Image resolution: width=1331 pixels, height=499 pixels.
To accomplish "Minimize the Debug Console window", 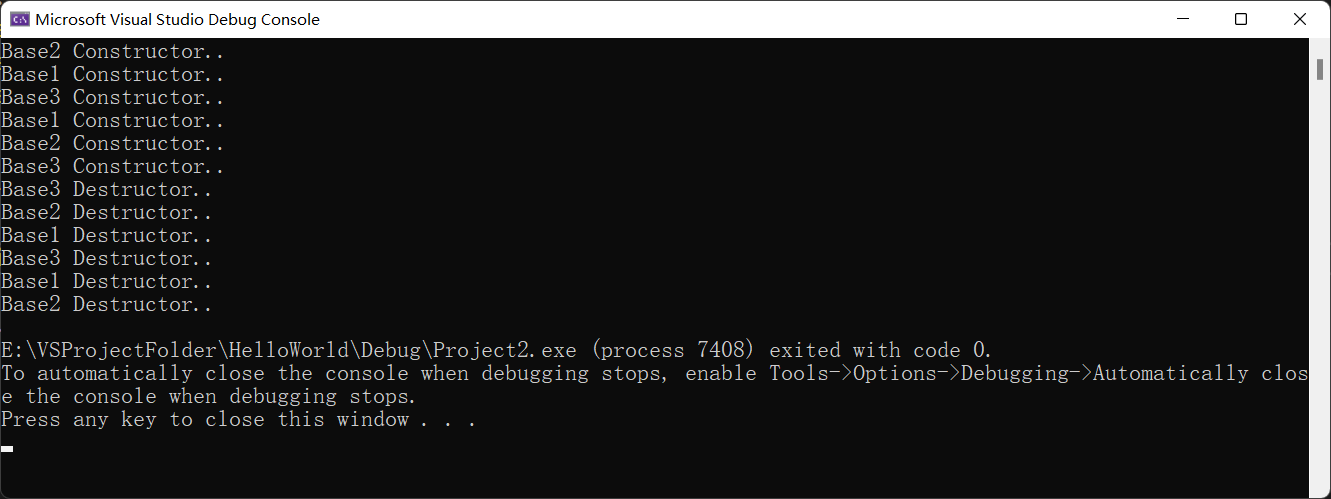I will tap(1182, 19).
